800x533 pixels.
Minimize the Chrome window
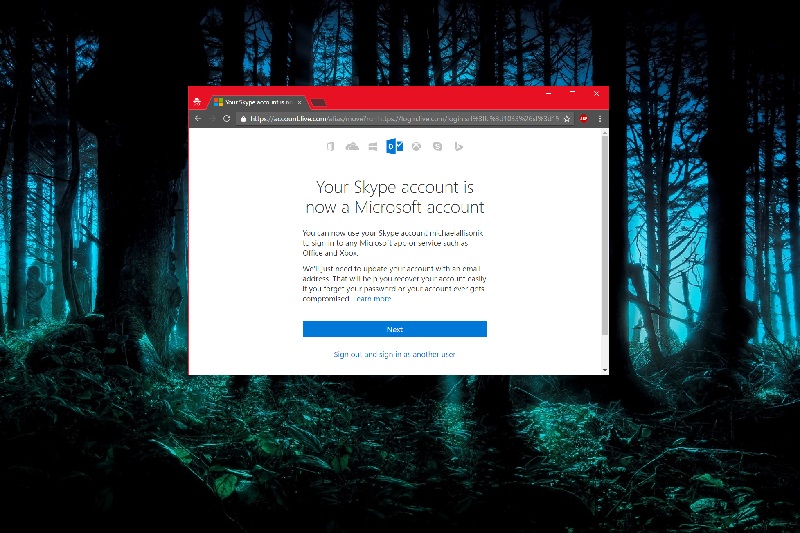tap(548, 93)
